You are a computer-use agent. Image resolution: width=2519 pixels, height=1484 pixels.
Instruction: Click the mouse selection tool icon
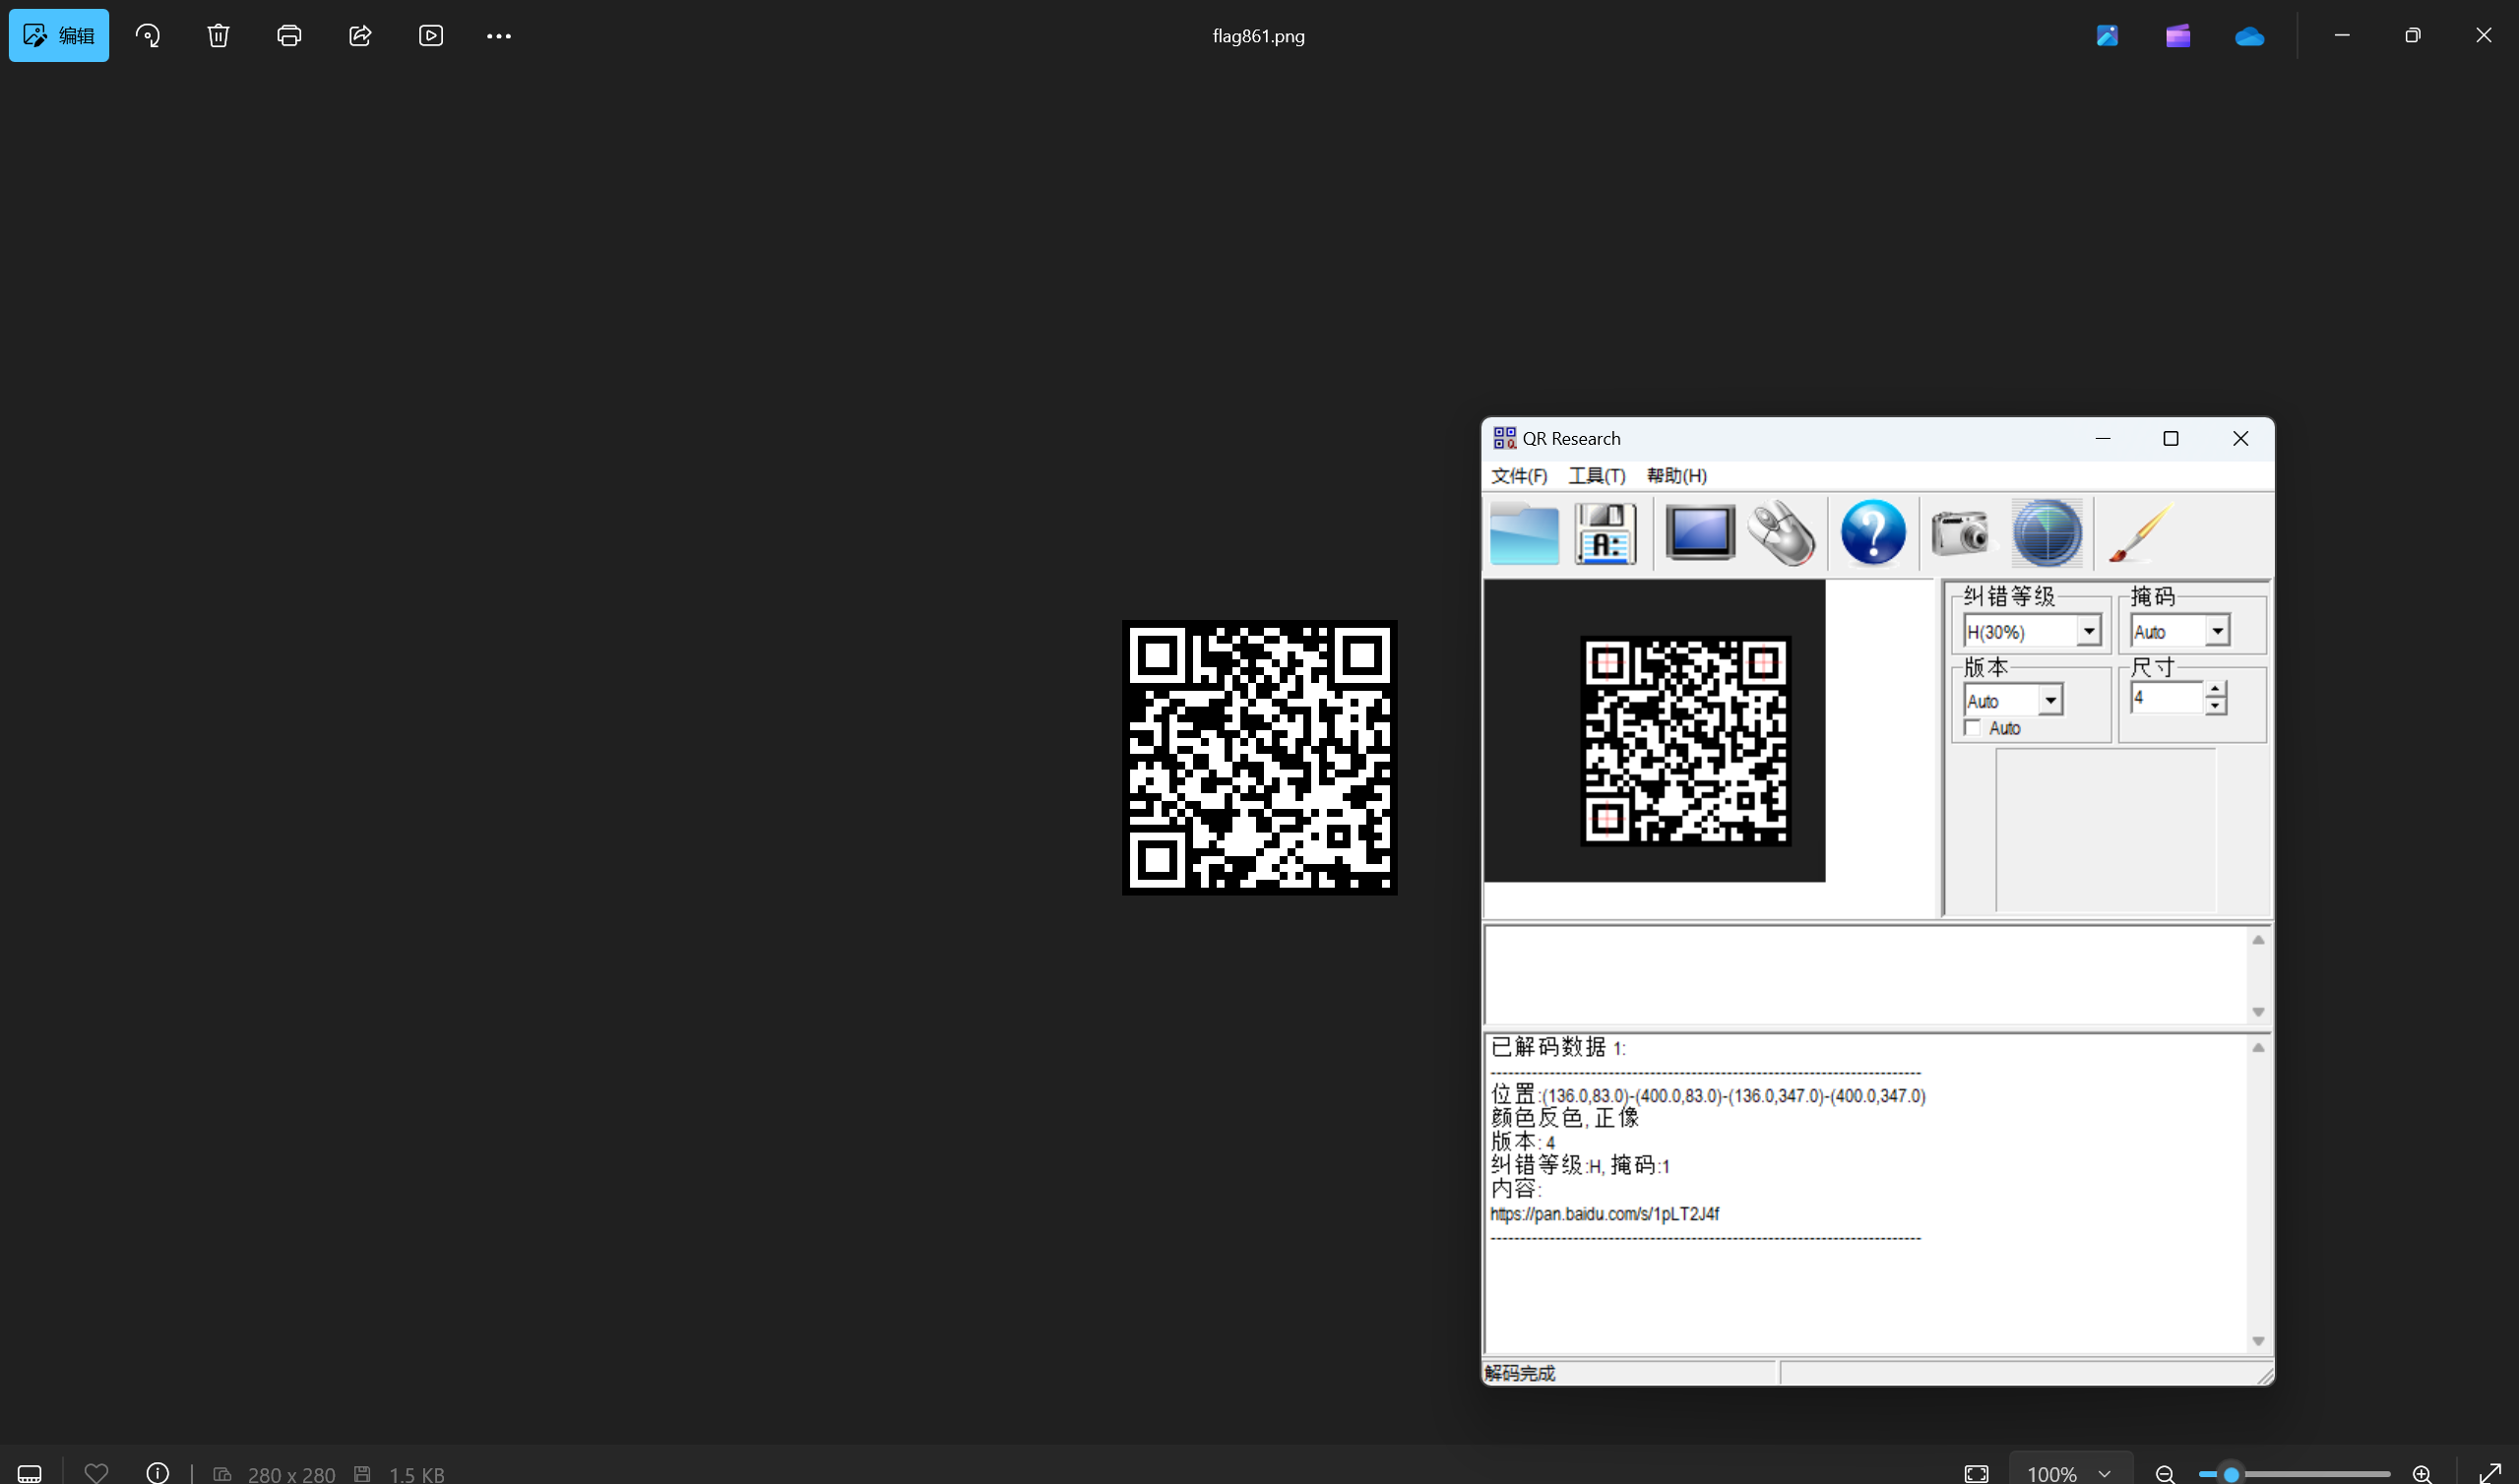(x=1782, y=534)
